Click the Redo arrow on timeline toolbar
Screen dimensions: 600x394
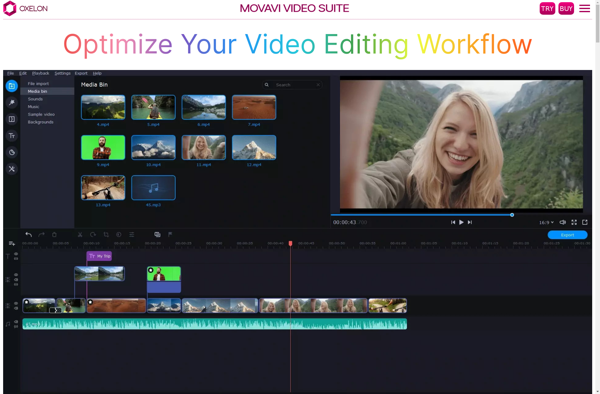click(x=41, y=234)
